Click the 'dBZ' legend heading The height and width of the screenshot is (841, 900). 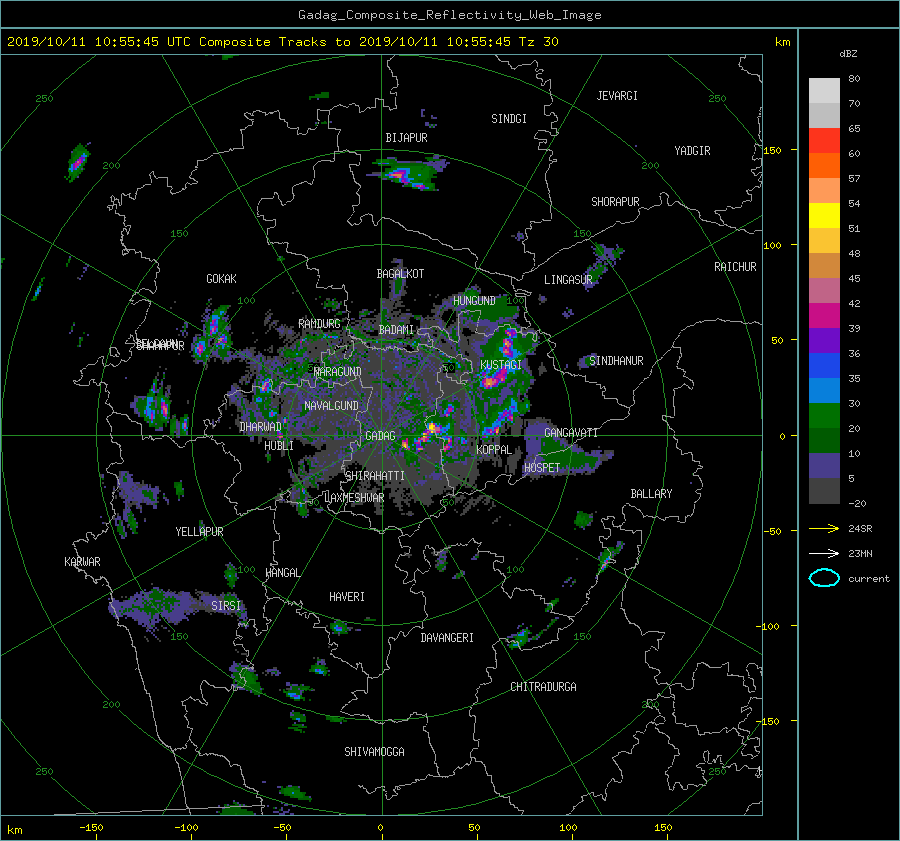tap(848, 53)
